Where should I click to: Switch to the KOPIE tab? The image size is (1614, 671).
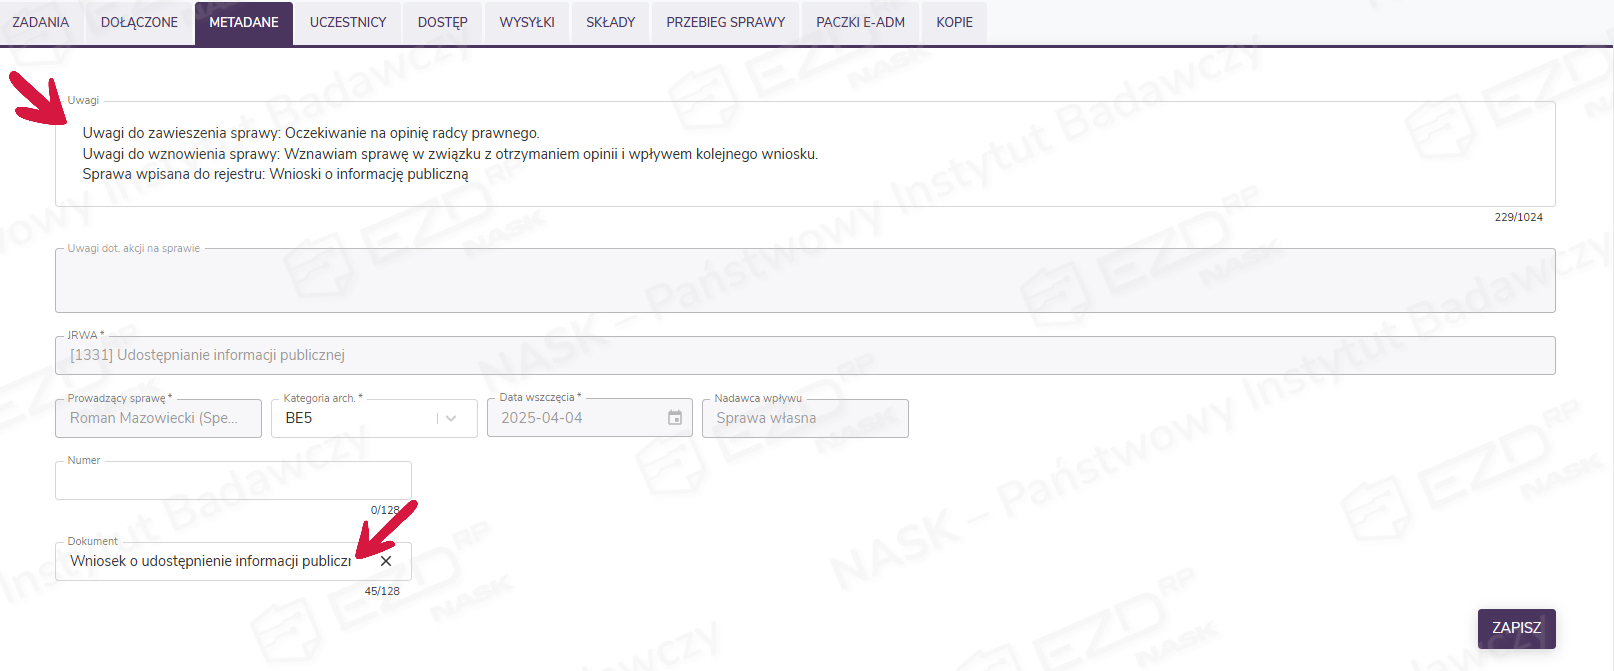(x=954, y=22)
